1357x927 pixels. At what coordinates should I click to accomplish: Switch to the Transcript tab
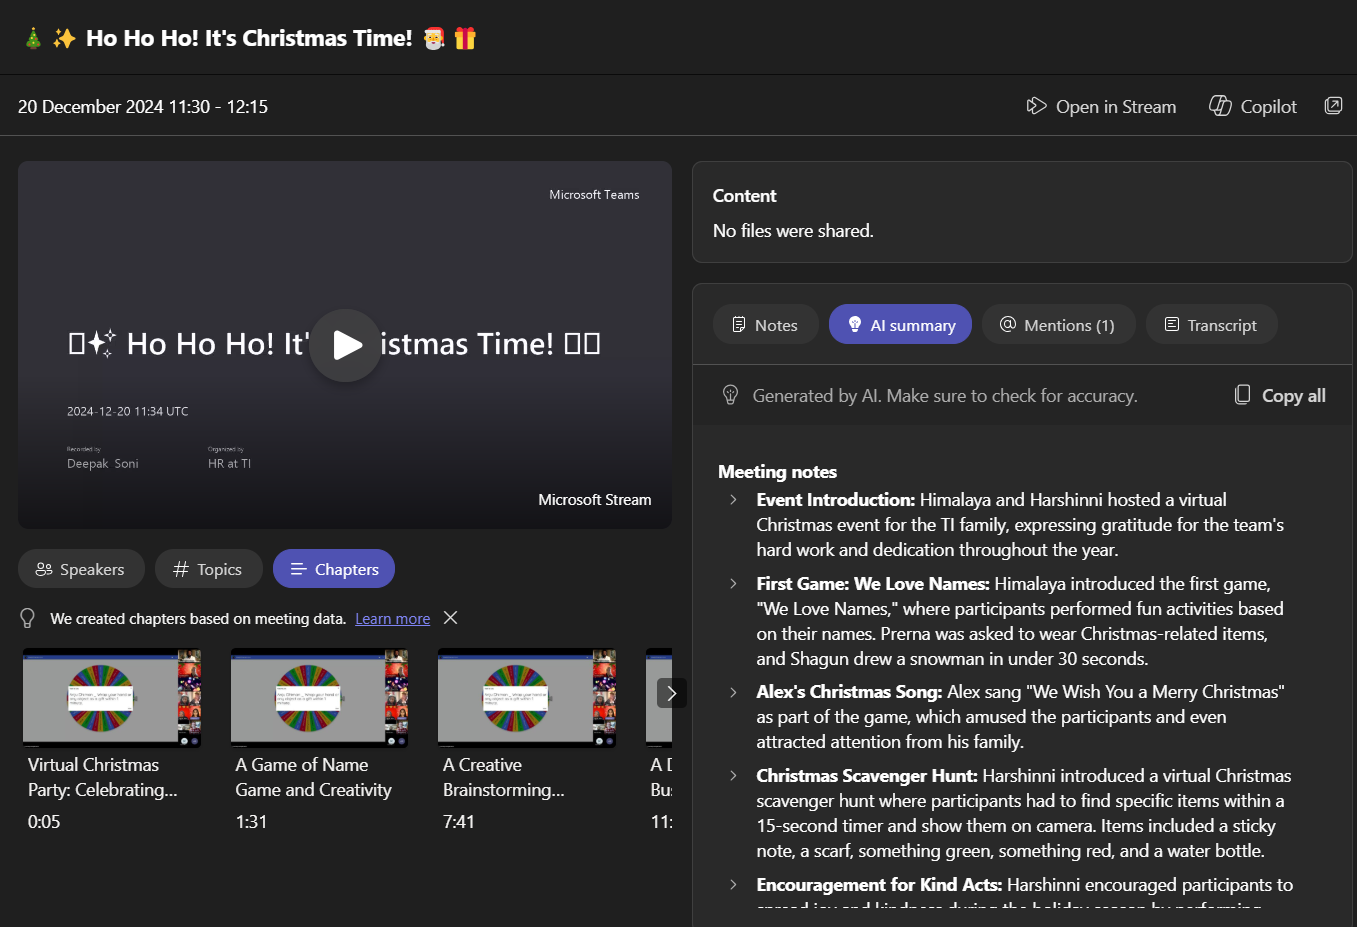point(1211,324)
